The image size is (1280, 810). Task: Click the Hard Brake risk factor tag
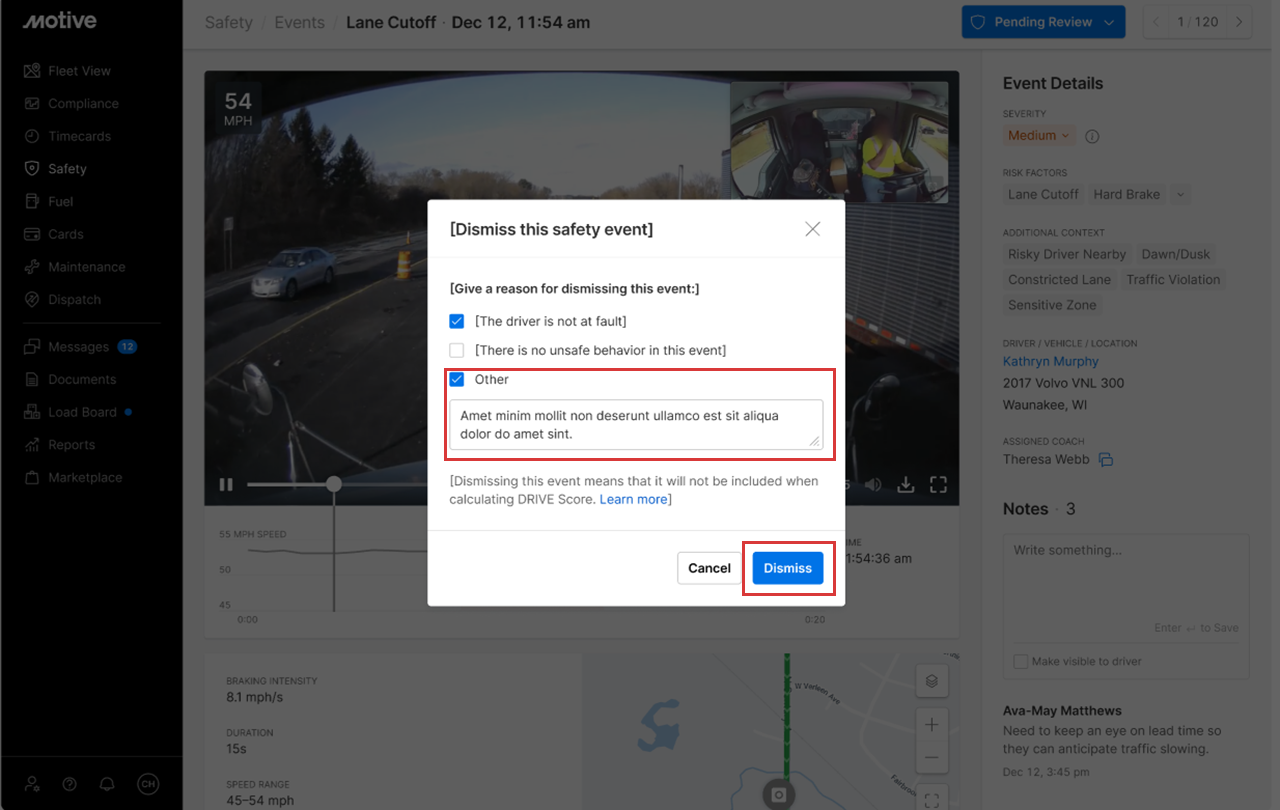click(x=1127, y=194)
